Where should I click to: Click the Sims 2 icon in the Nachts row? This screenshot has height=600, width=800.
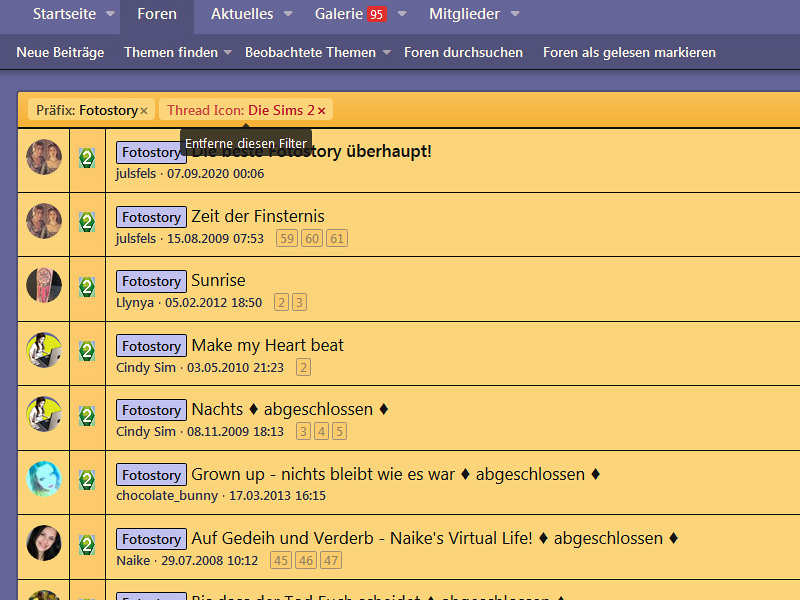[87, 416]
